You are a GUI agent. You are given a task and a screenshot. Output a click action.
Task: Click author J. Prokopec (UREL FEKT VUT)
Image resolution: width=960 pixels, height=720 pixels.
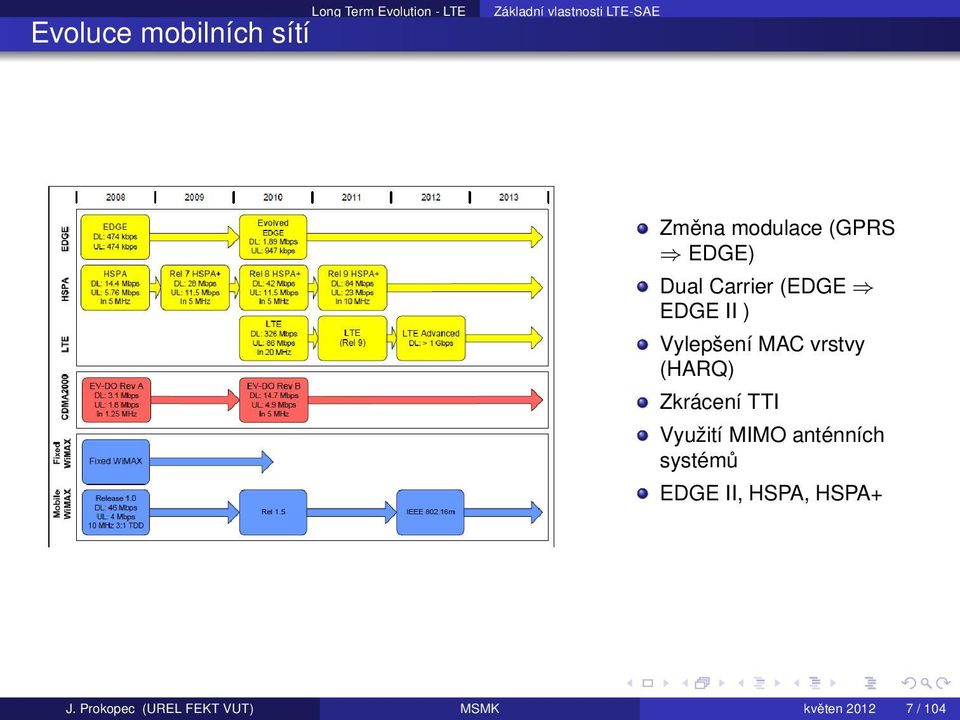(x=159, y=708)
